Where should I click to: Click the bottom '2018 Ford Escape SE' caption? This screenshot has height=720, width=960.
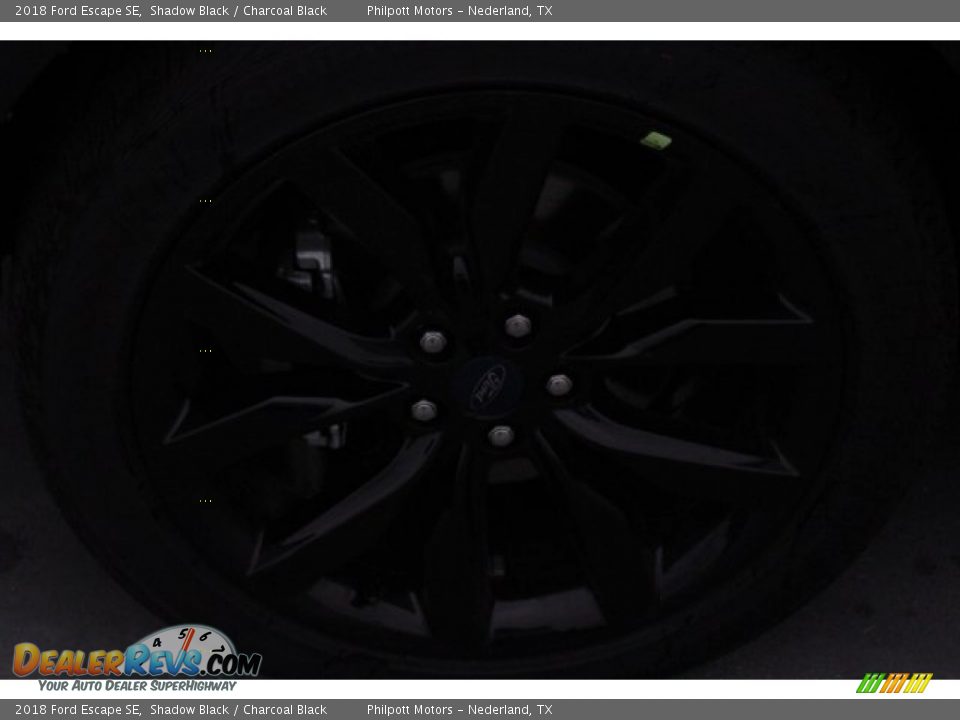tap(77, 710)
